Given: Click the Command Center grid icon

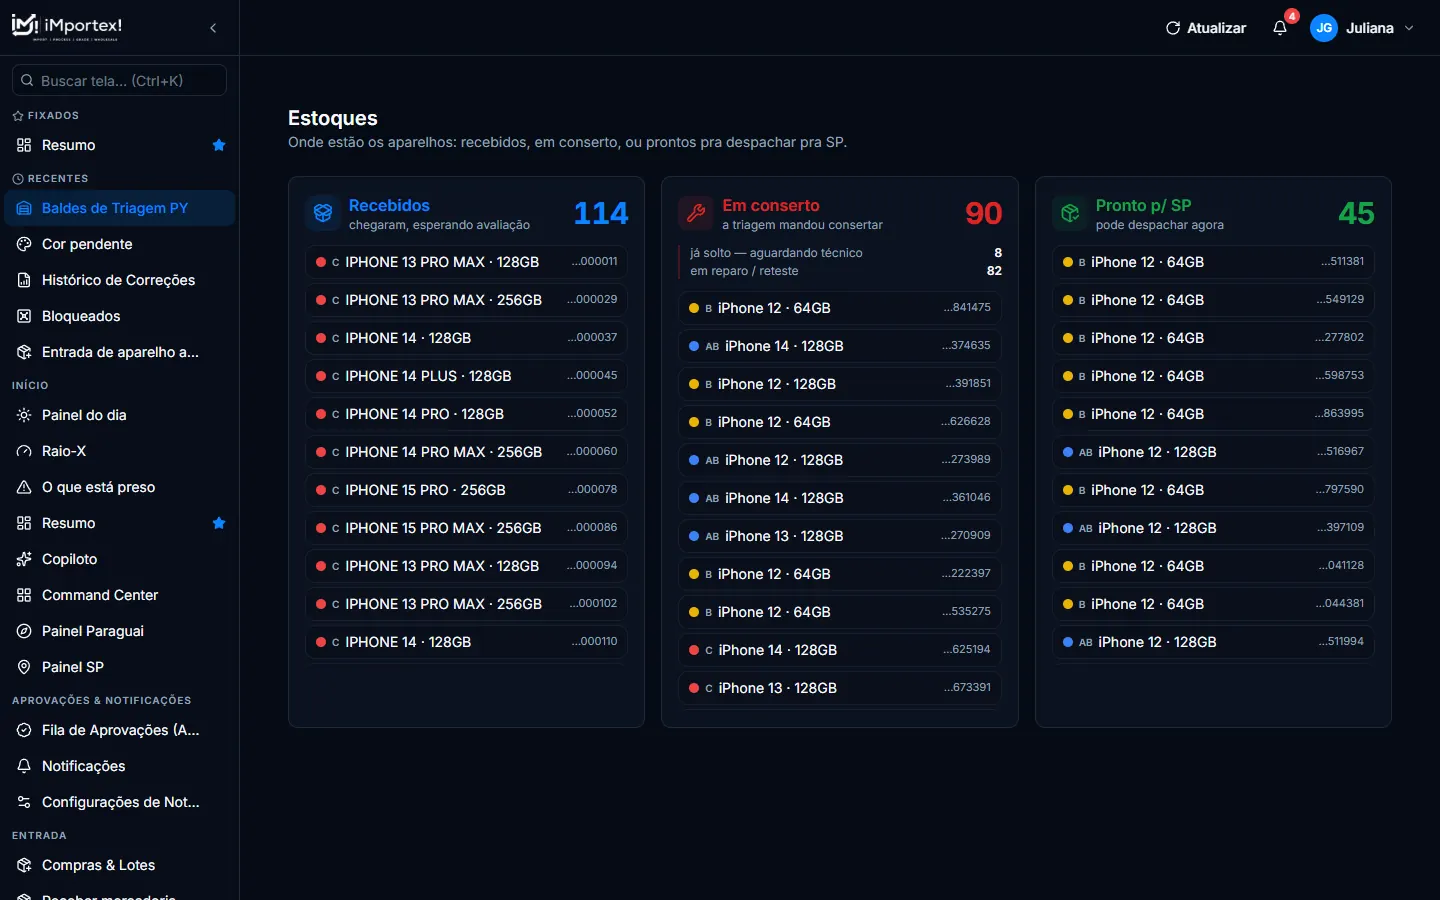Looking at the screenshot, I should point(24,595).
